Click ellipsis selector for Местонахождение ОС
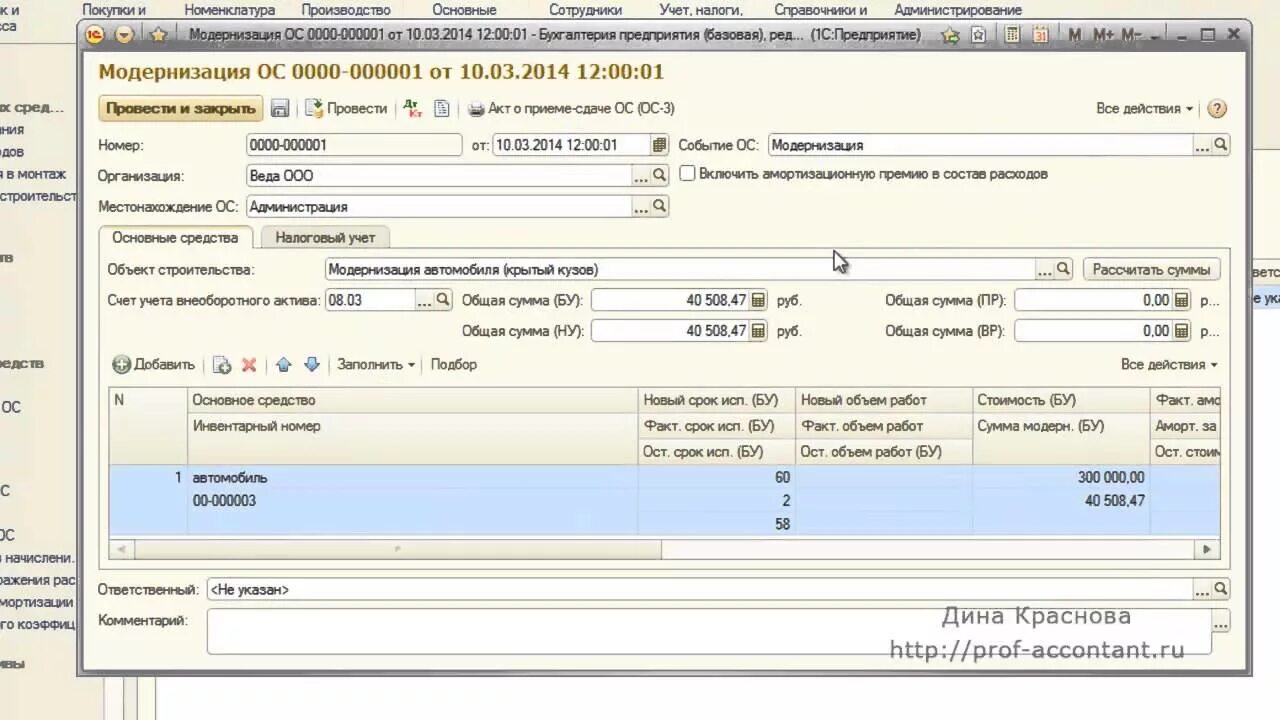Screen dimensions: 1280x720 tap(641, 206)
